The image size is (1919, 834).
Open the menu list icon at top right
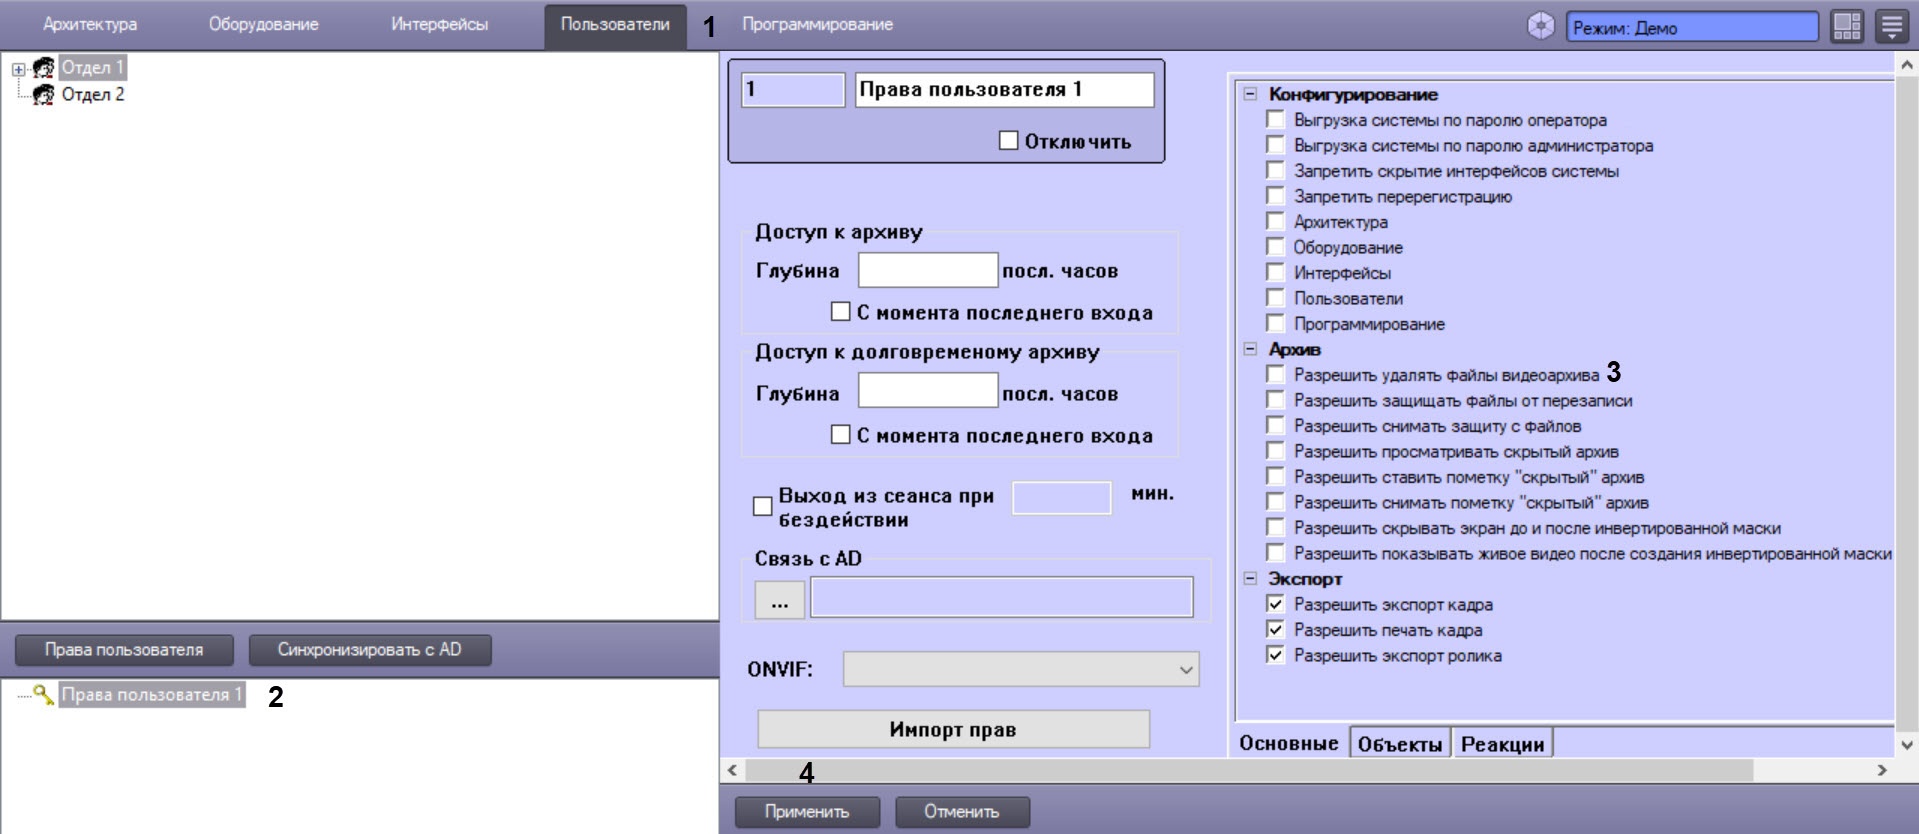(x=1891, y=26)
